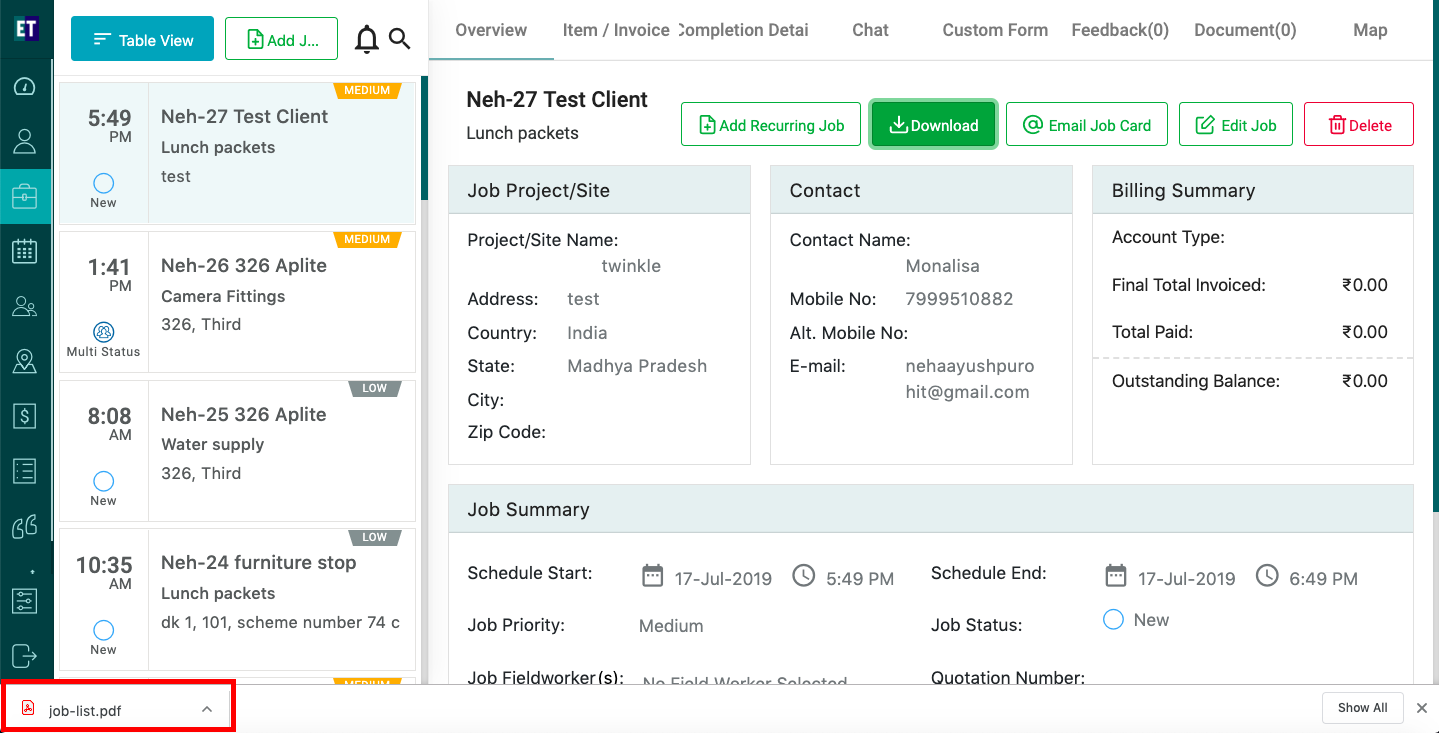Open the calendar sidebar icon

[x=25, y=251]
